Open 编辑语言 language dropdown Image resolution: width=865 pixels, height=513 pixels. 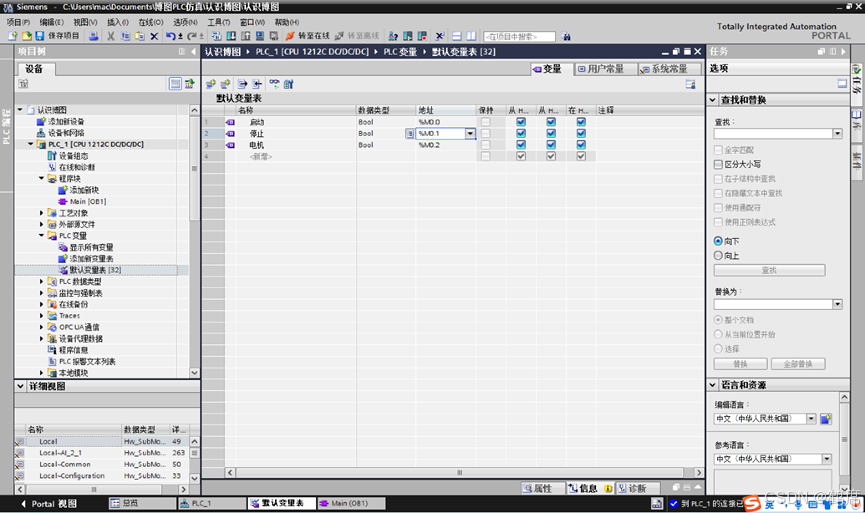click(811, 419)
